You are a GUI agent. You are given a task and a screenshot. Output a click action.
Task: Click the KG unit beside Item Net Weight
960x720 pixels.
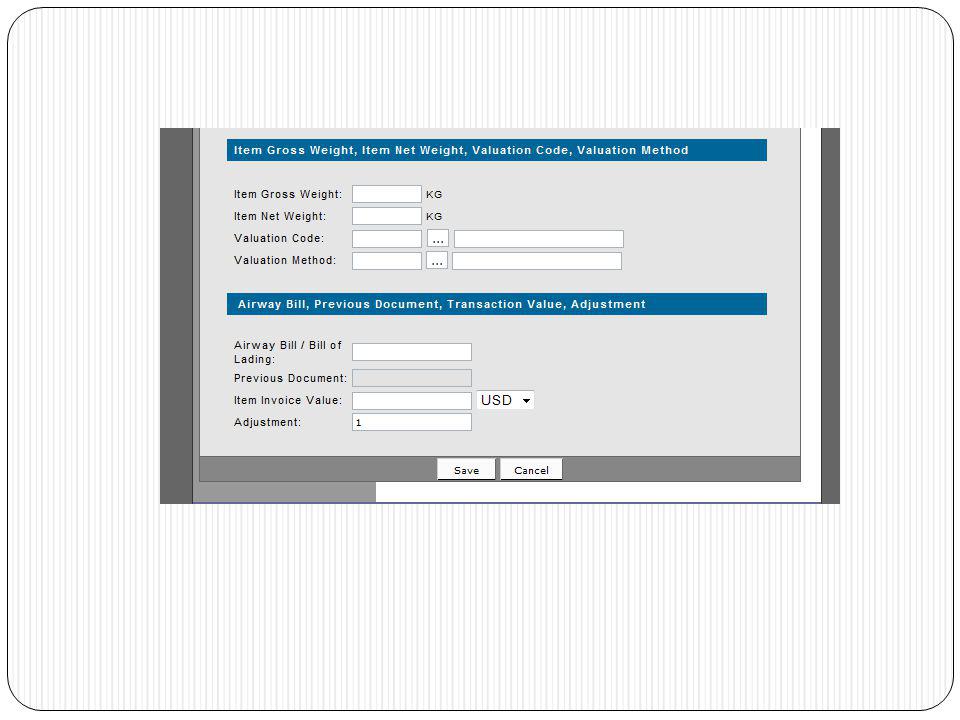[x=434, y=217]
